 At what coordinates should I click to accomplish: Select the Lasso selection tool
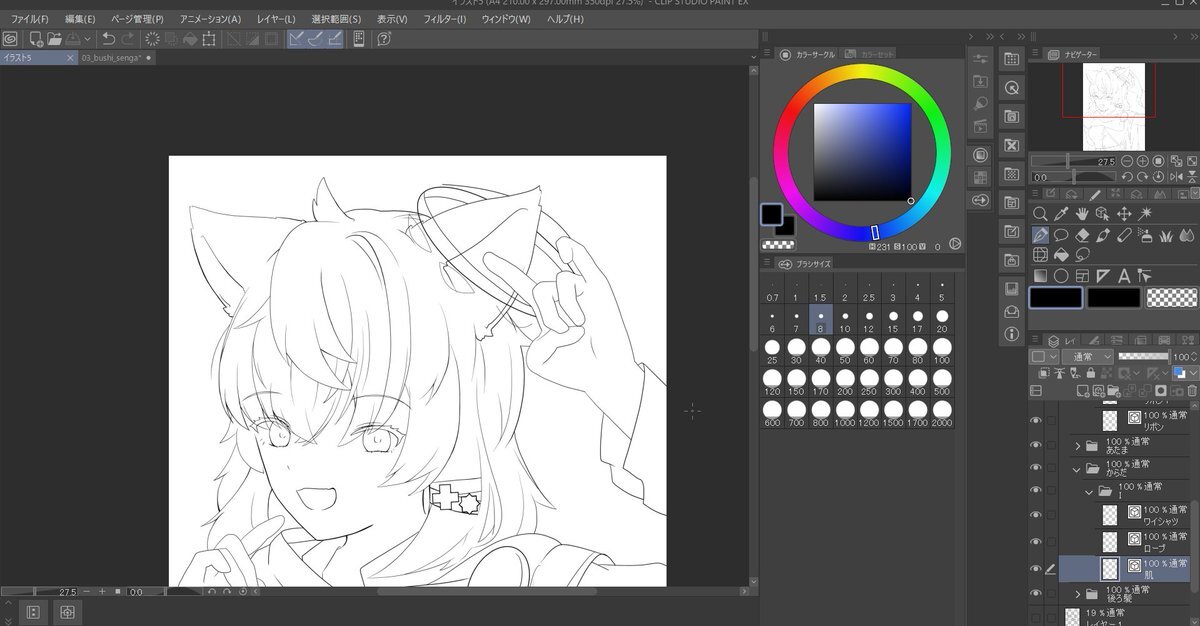[1061, 235]
